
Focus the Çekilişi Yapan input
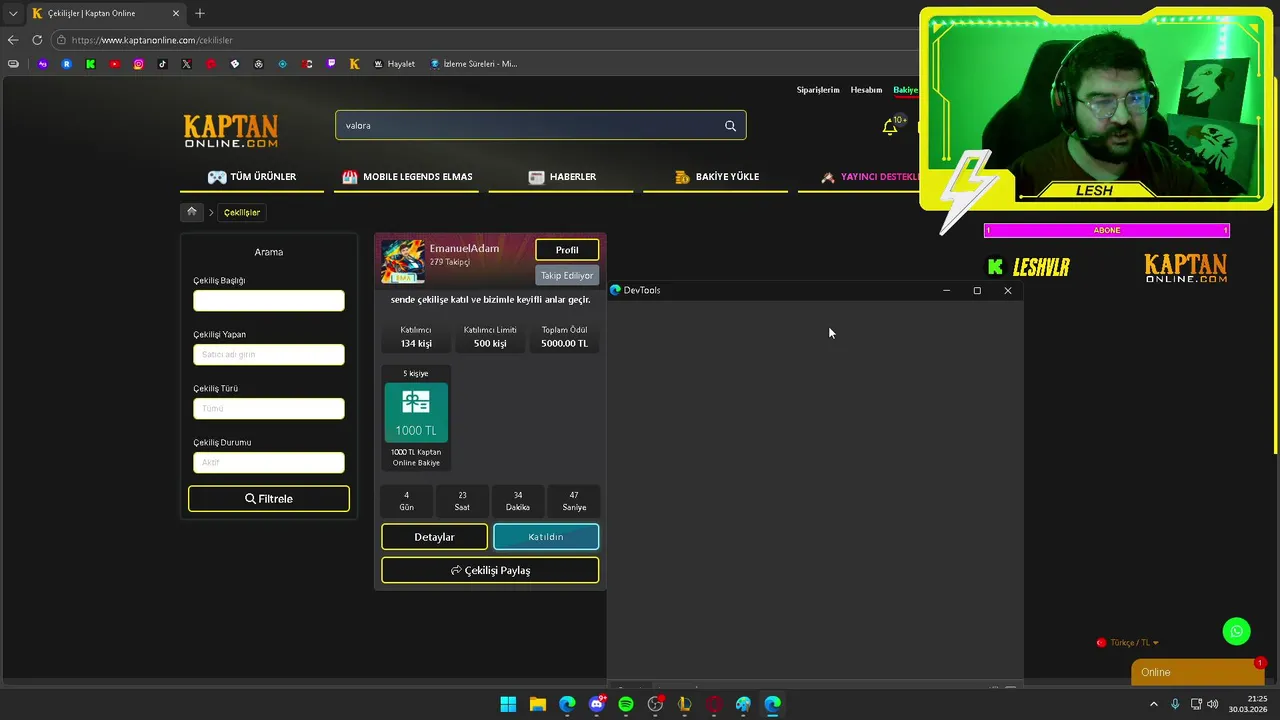[269, 355]
